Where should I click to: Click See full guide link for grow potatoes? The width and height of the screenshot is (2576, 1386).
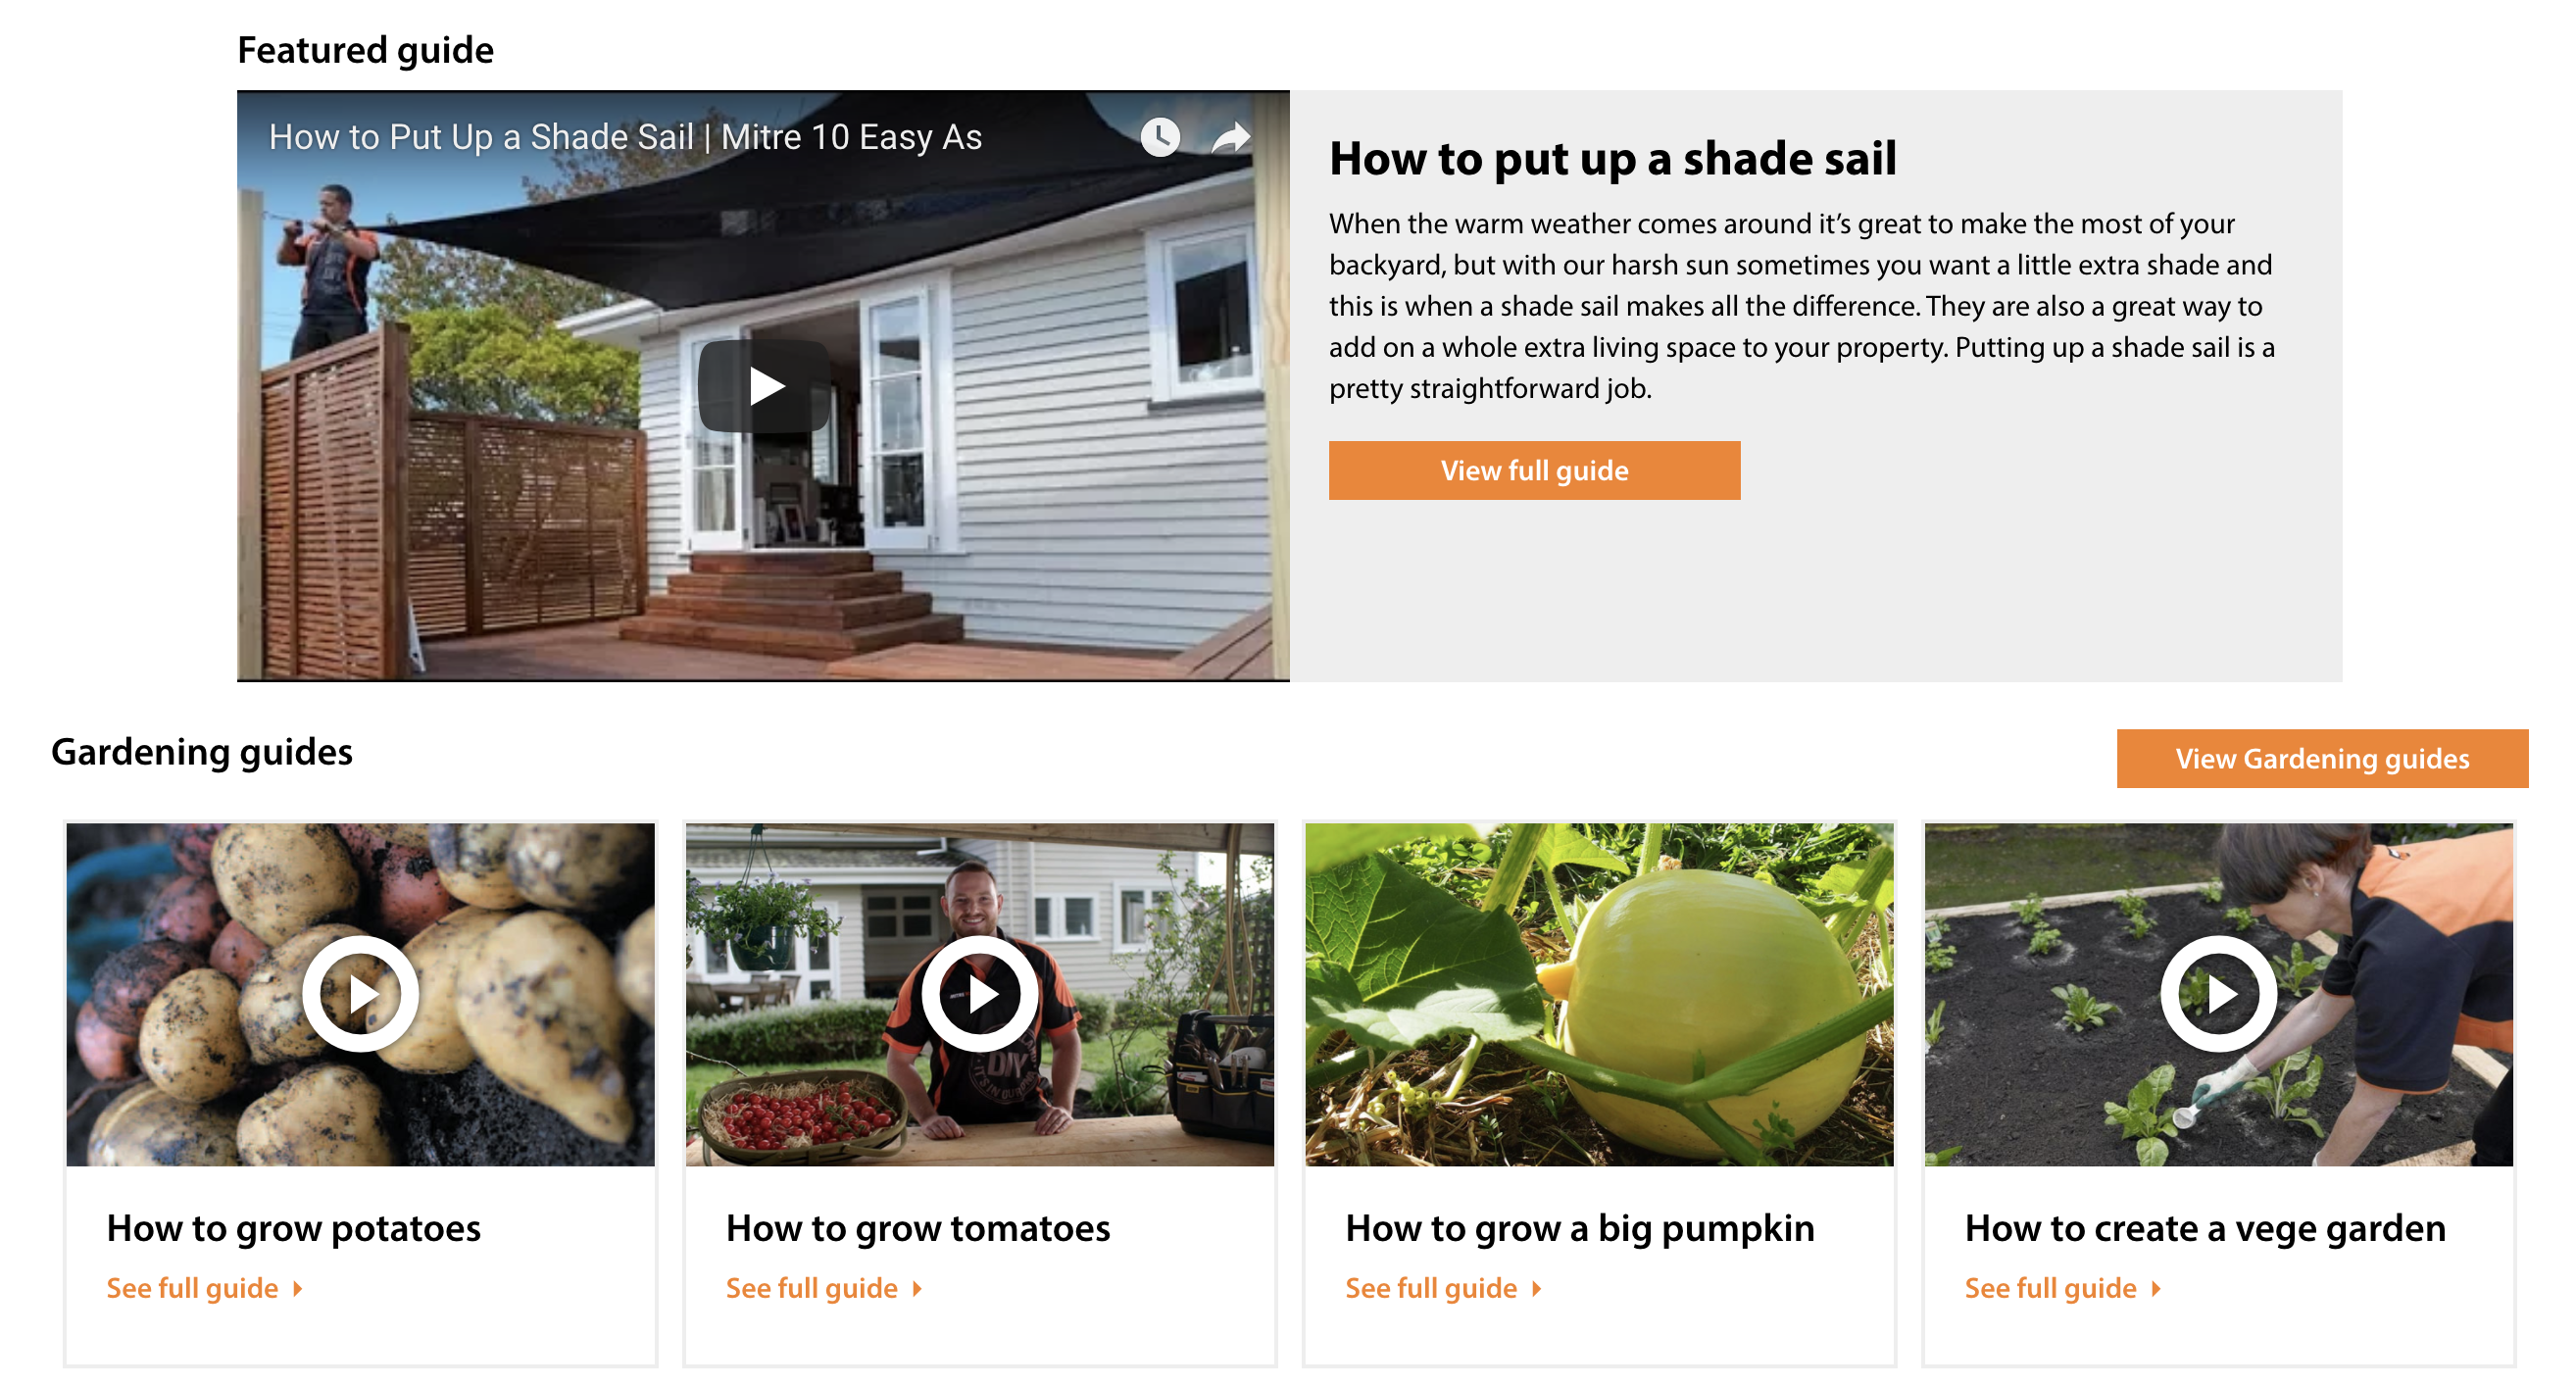click(x=194, y=1285)
